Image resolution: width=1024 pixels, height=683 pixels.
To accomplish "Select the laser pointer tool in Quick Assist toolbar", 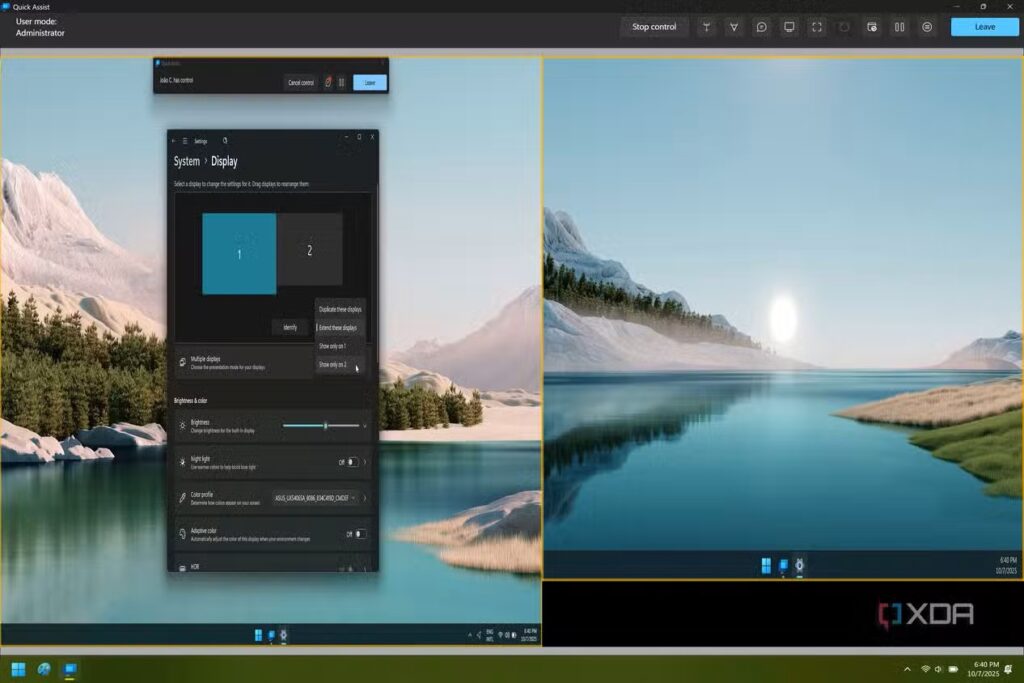I will pos(706,27).
